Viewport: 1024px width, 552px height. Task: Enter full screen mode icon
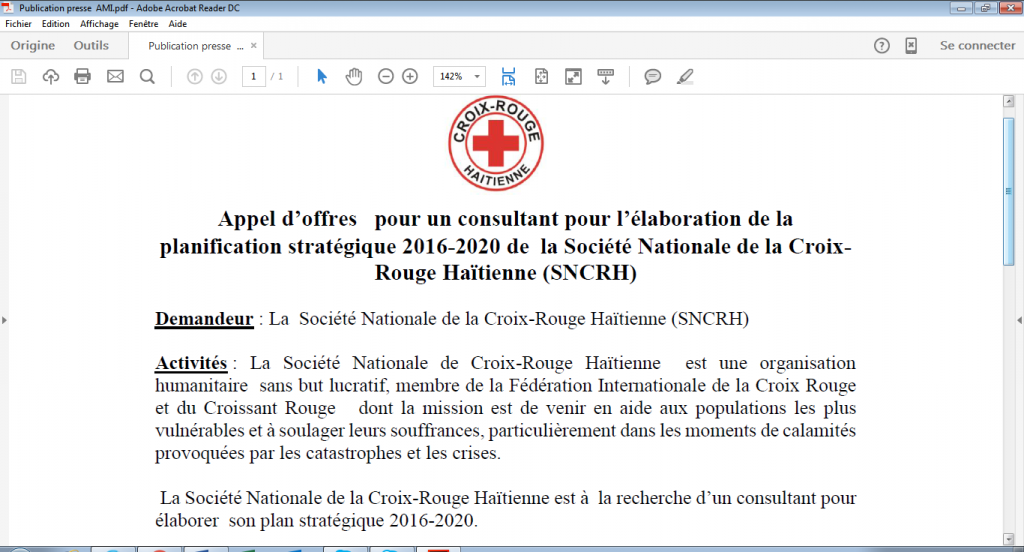point(573,76)
